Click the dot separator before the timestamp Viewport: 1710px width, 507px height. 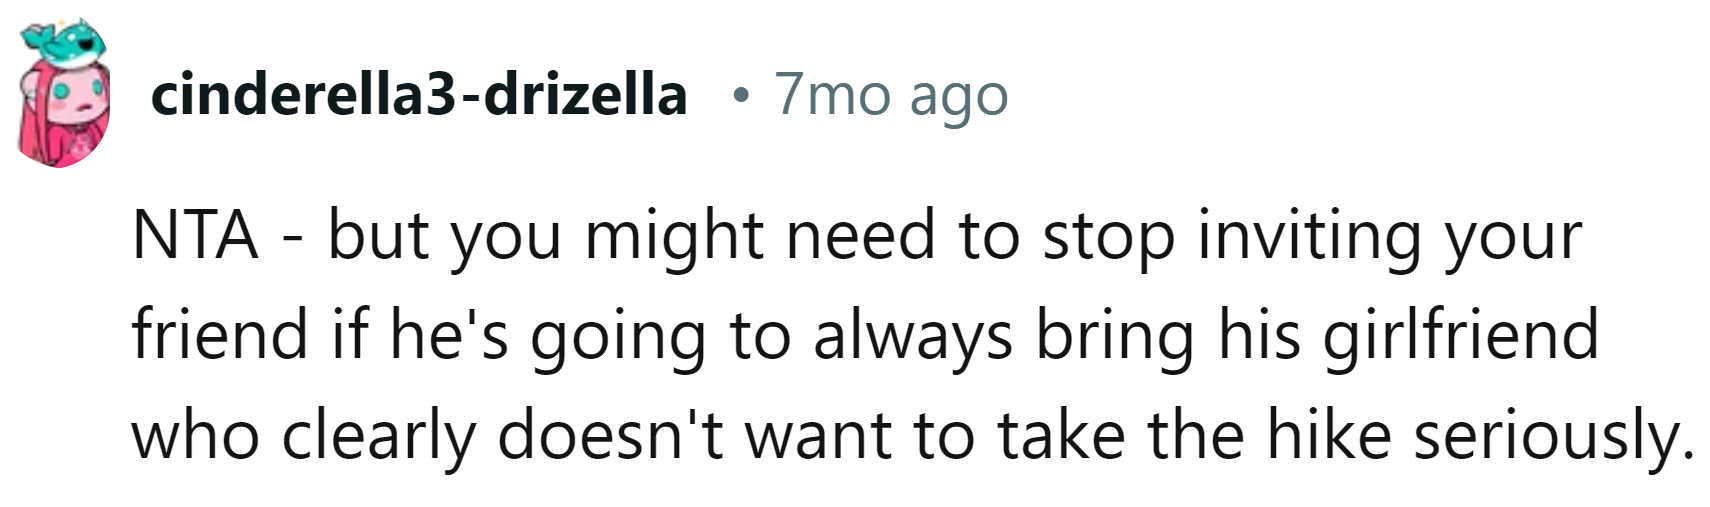tap(740, 96)
